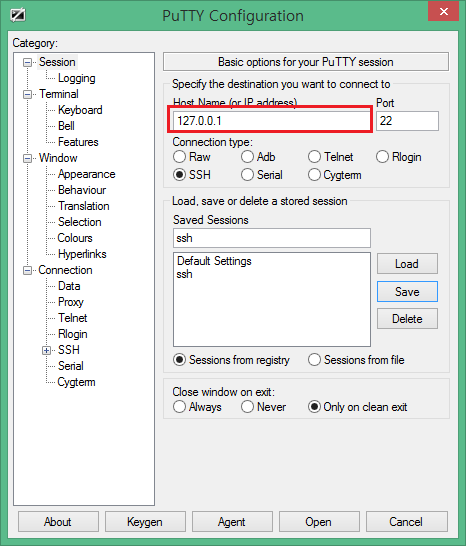Open the Hyperlinks category
The image size is (466, 546).
click(x=82, y=254)
